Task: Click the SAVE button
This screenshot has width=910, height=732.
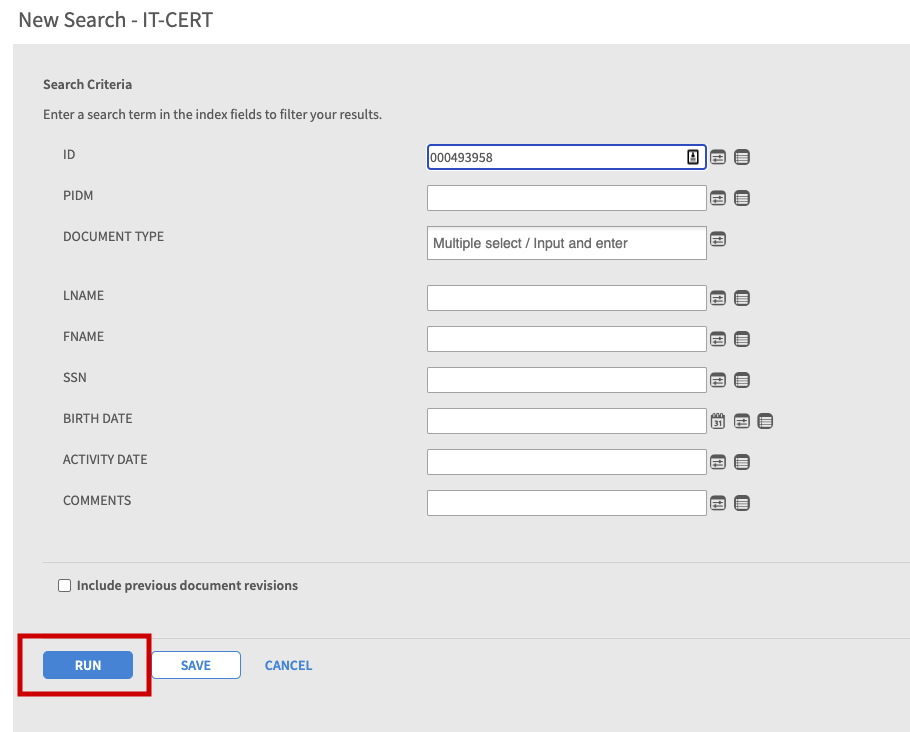Action: click(x=196, y=664)
